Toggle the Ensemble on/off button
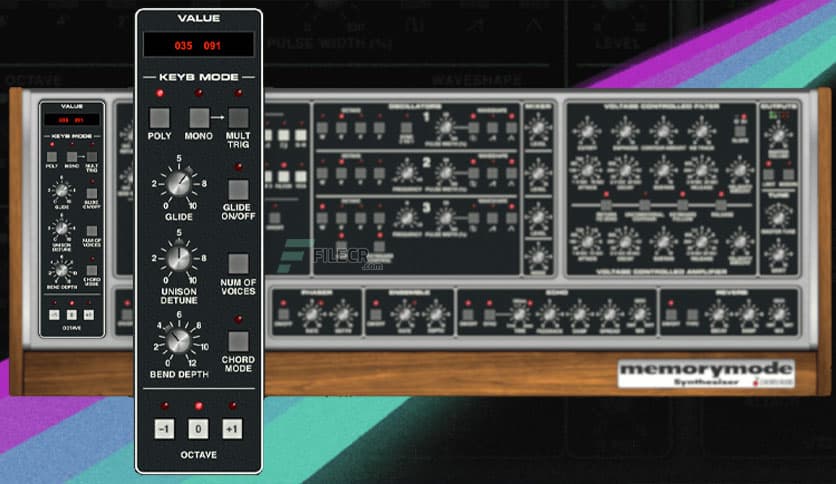The width and height of the screenshot is (836, 484). (x=376, y=314)
